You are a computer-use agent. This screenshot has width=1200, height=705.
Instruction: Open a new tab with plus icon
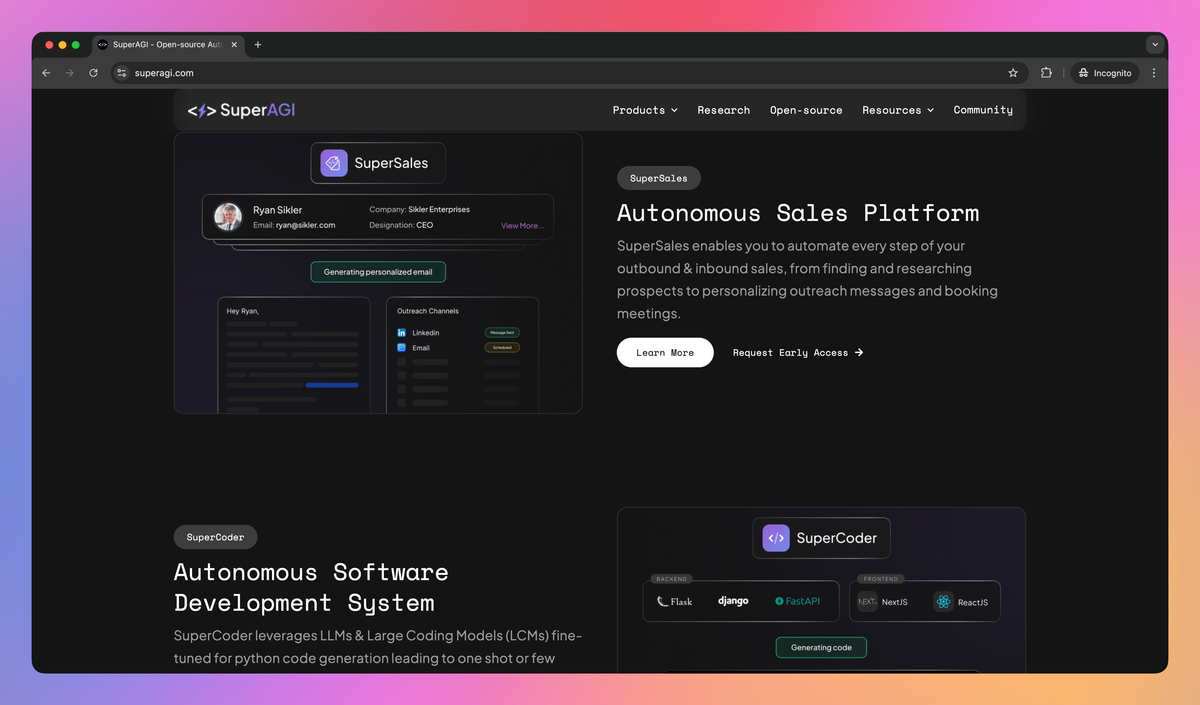pos(258,45)
